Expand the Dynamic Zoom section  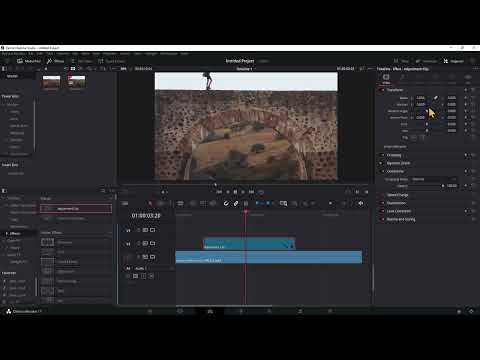[x=398, y=163]
